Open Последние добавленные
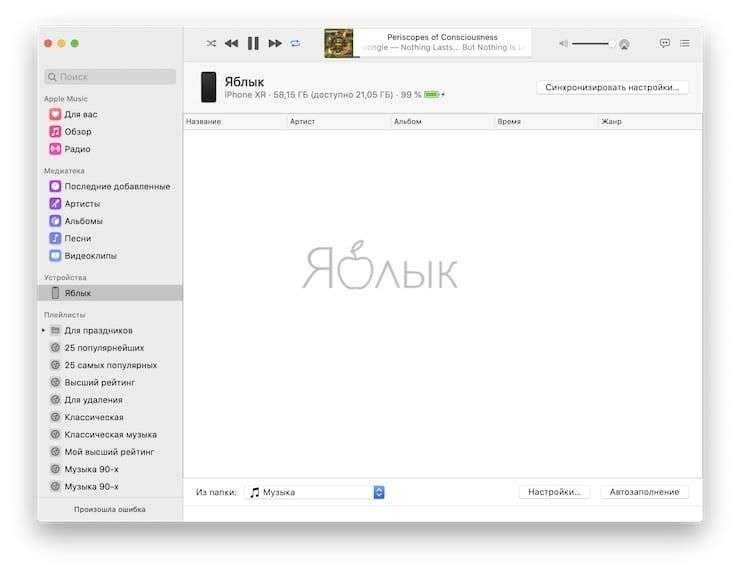740x571 pixels. [109, 186]
